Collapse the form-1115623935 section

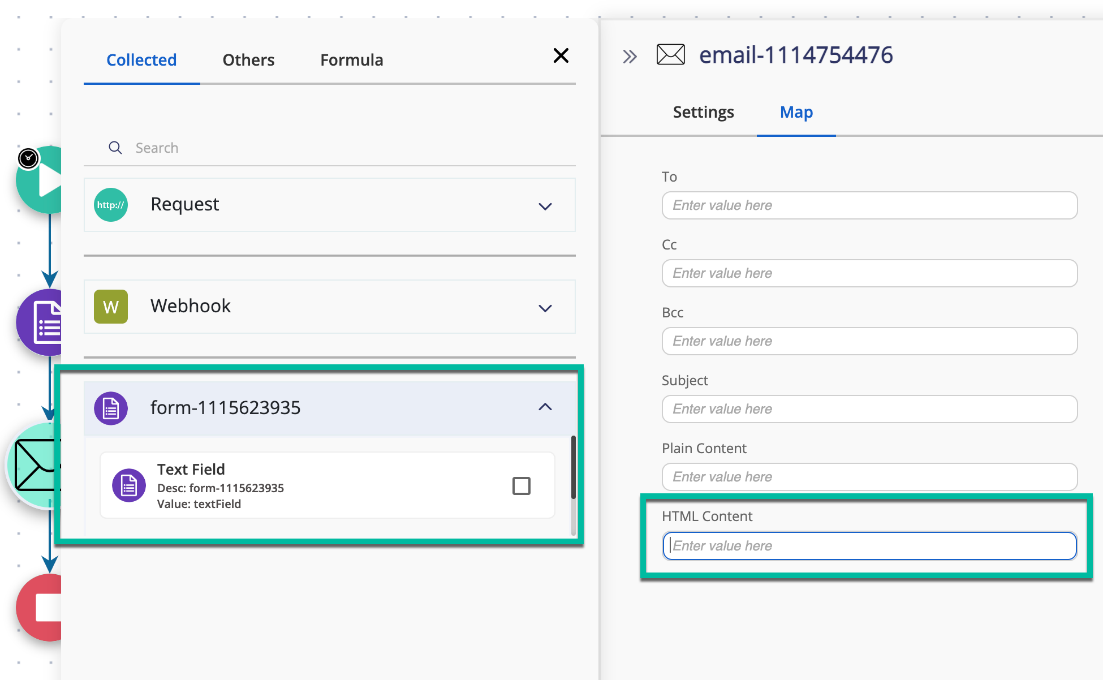point(545,408)
